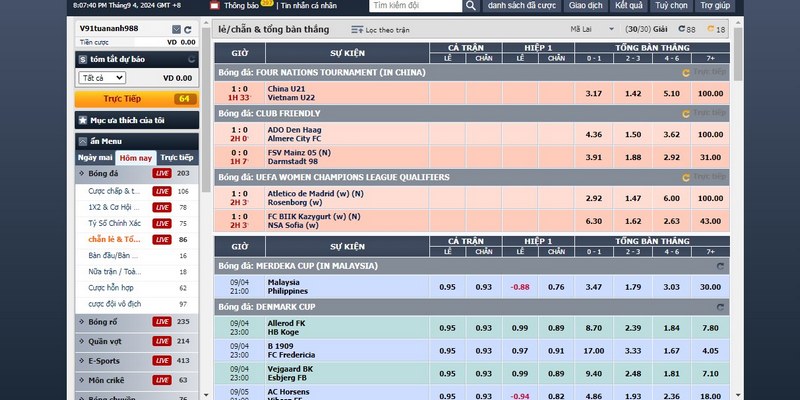Refresh Merdeka Cup section
The height and width of the screenshot is (400, 800).
pos(720,266)
